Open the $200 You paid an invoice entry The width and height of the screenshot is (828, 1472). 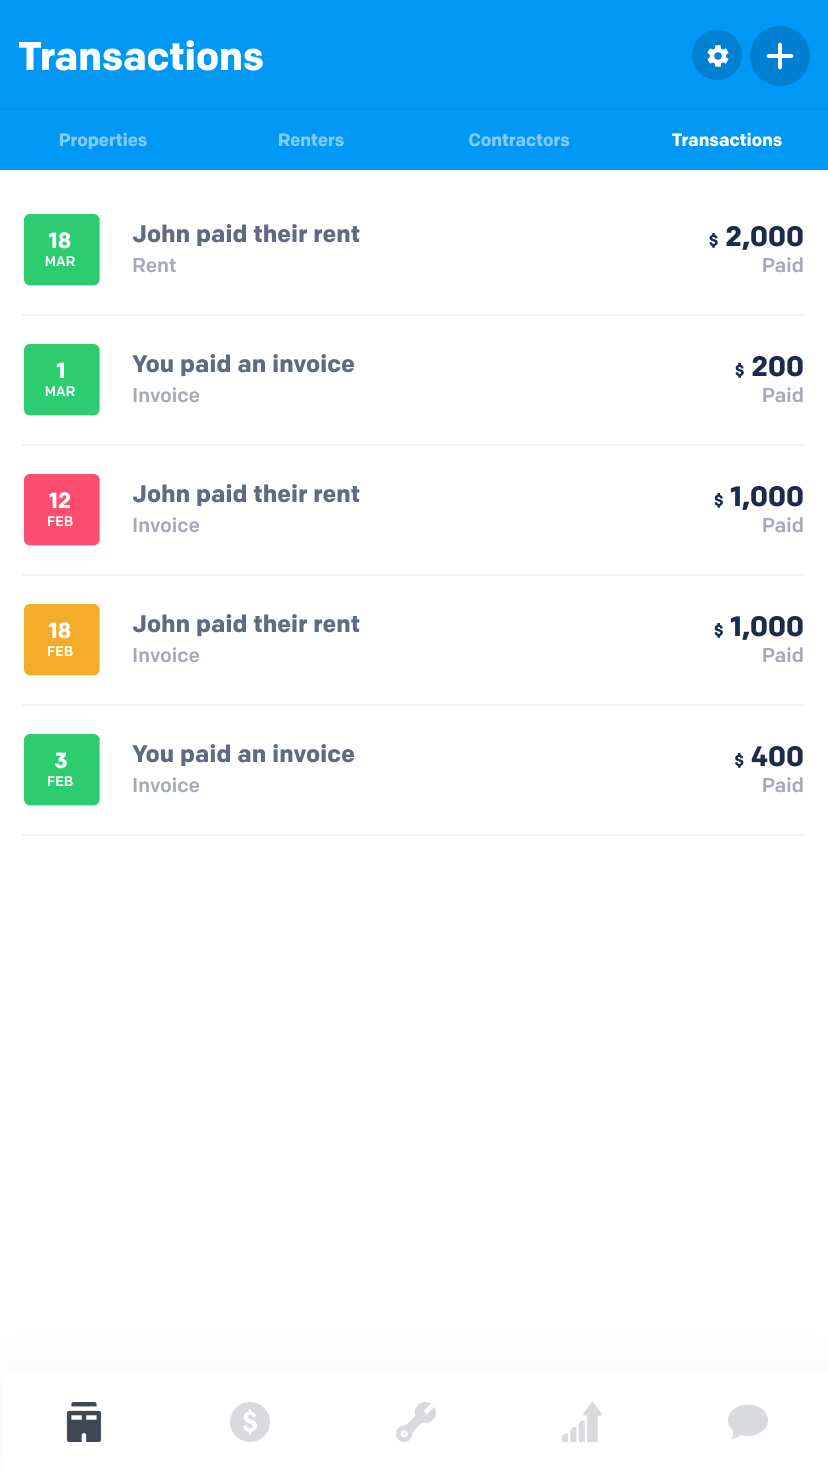(413, 380)
